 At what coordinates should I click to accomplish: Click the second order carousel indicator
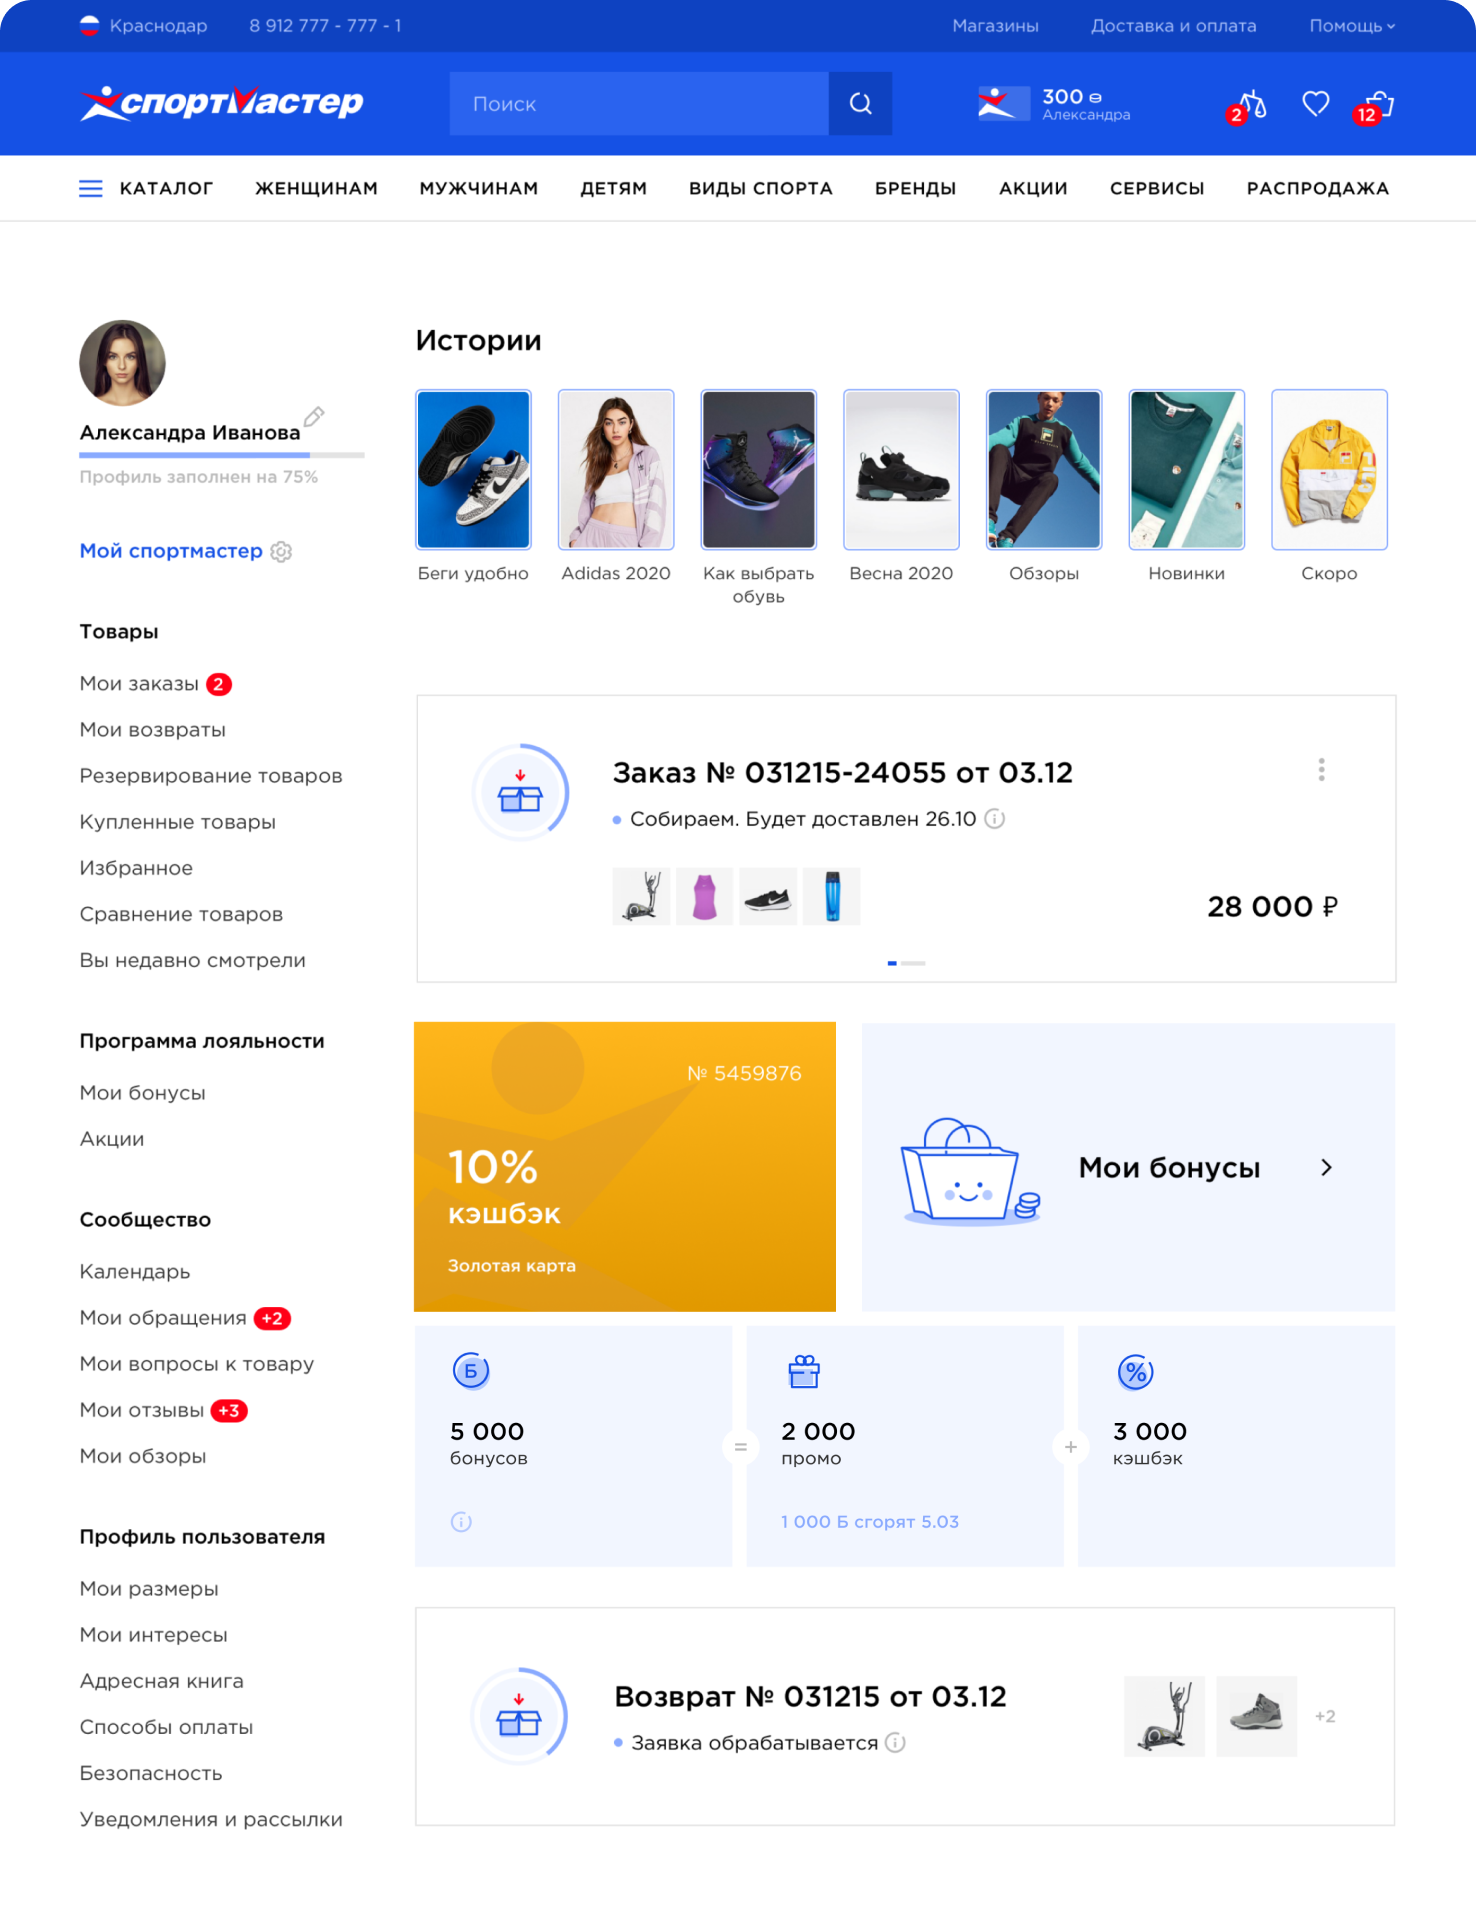(x=913, y=963)
